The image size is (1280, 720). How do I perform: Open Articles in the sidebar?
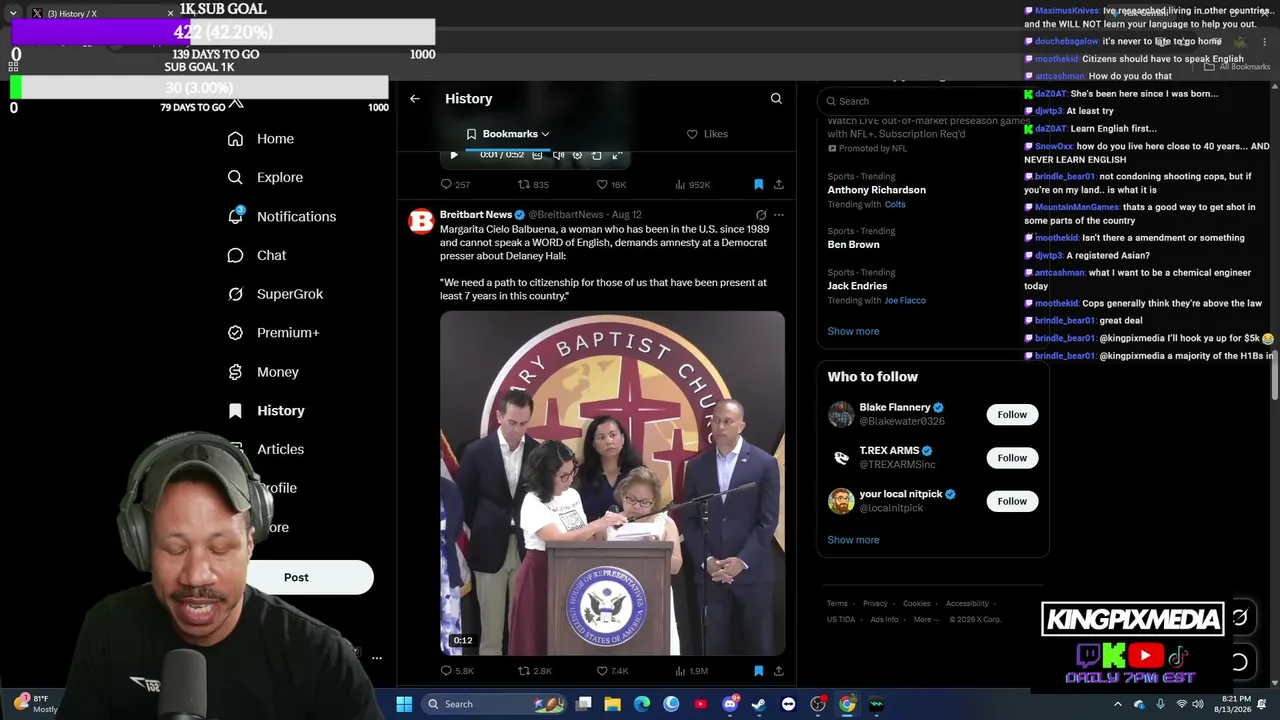click(x=265, y=450)
